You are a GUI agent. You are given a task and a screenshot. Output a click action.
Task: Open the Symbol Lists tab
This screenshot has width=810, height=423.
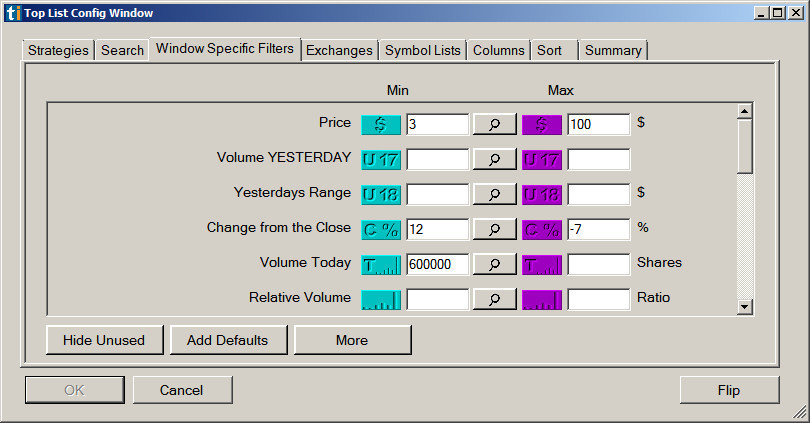click(423, 50)
